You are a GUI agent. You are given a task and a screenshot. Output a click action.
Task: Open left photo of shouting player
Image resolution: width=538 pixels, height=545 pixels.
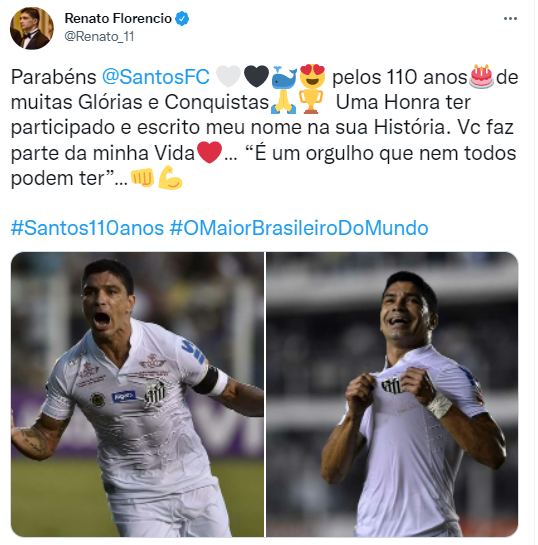tap(137, 394)
